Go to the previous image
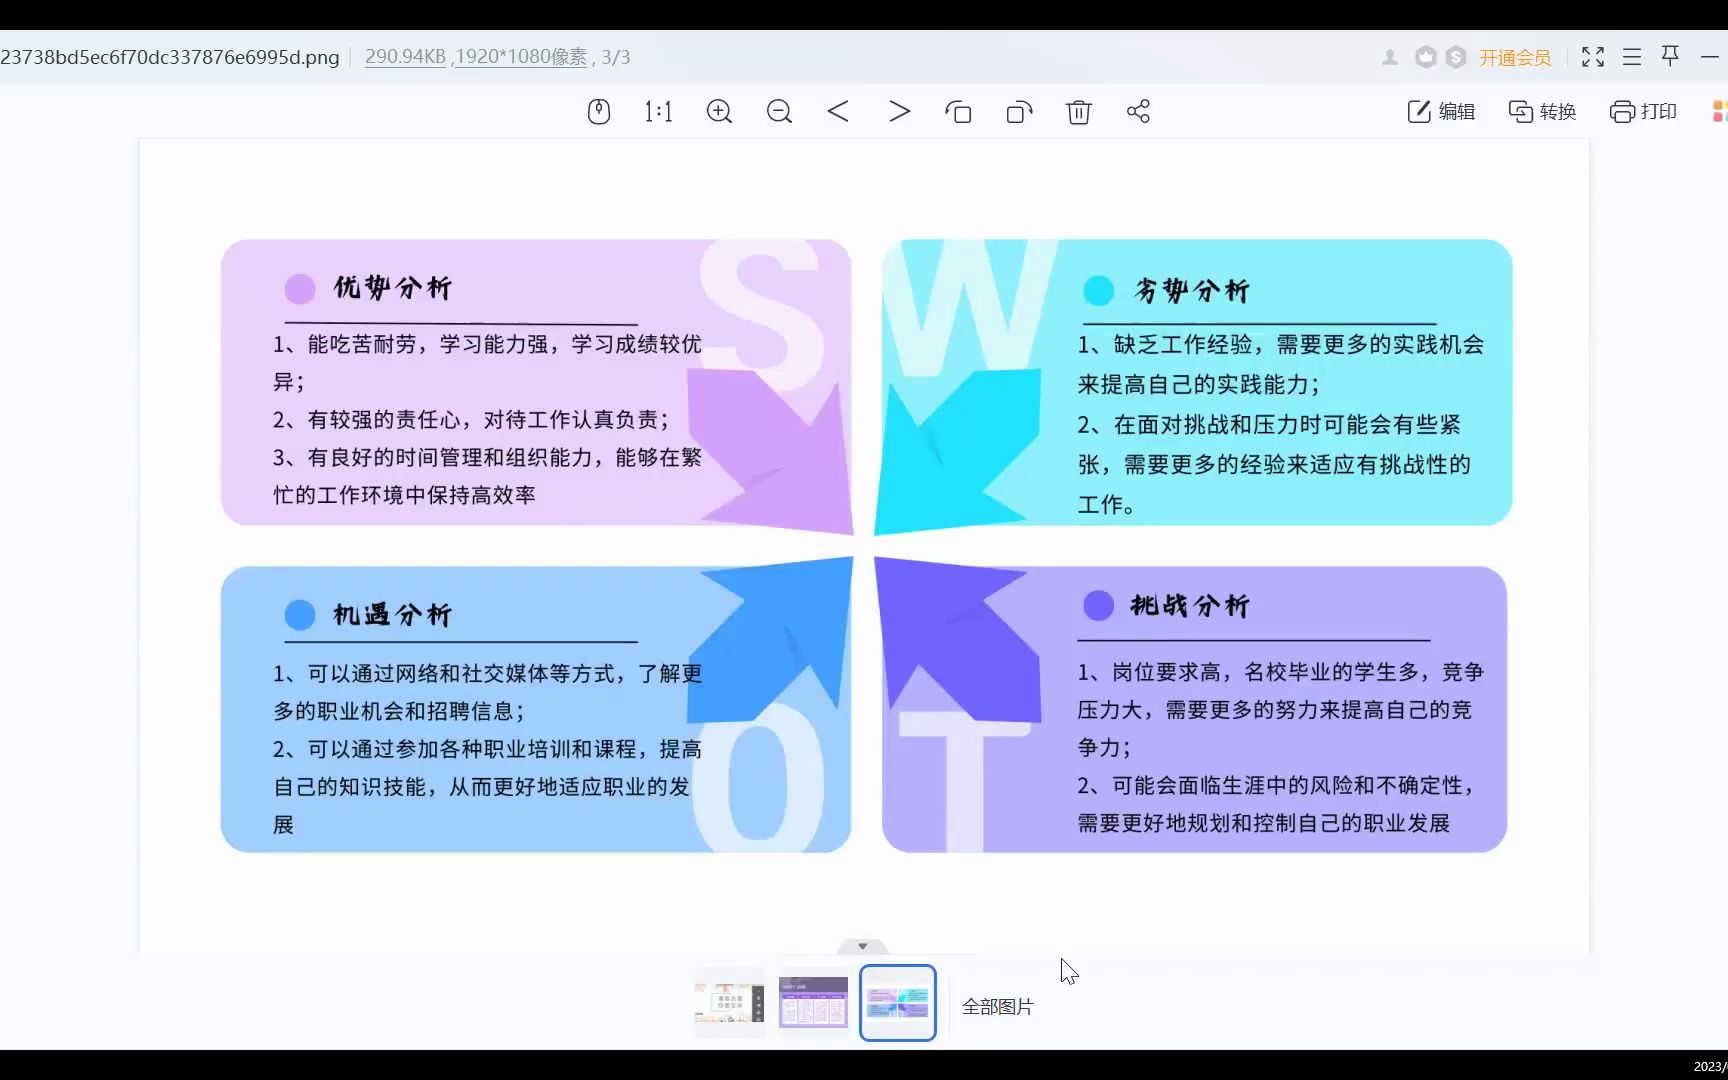This screenshot has height=1080, width=1728. coord(838,111)
